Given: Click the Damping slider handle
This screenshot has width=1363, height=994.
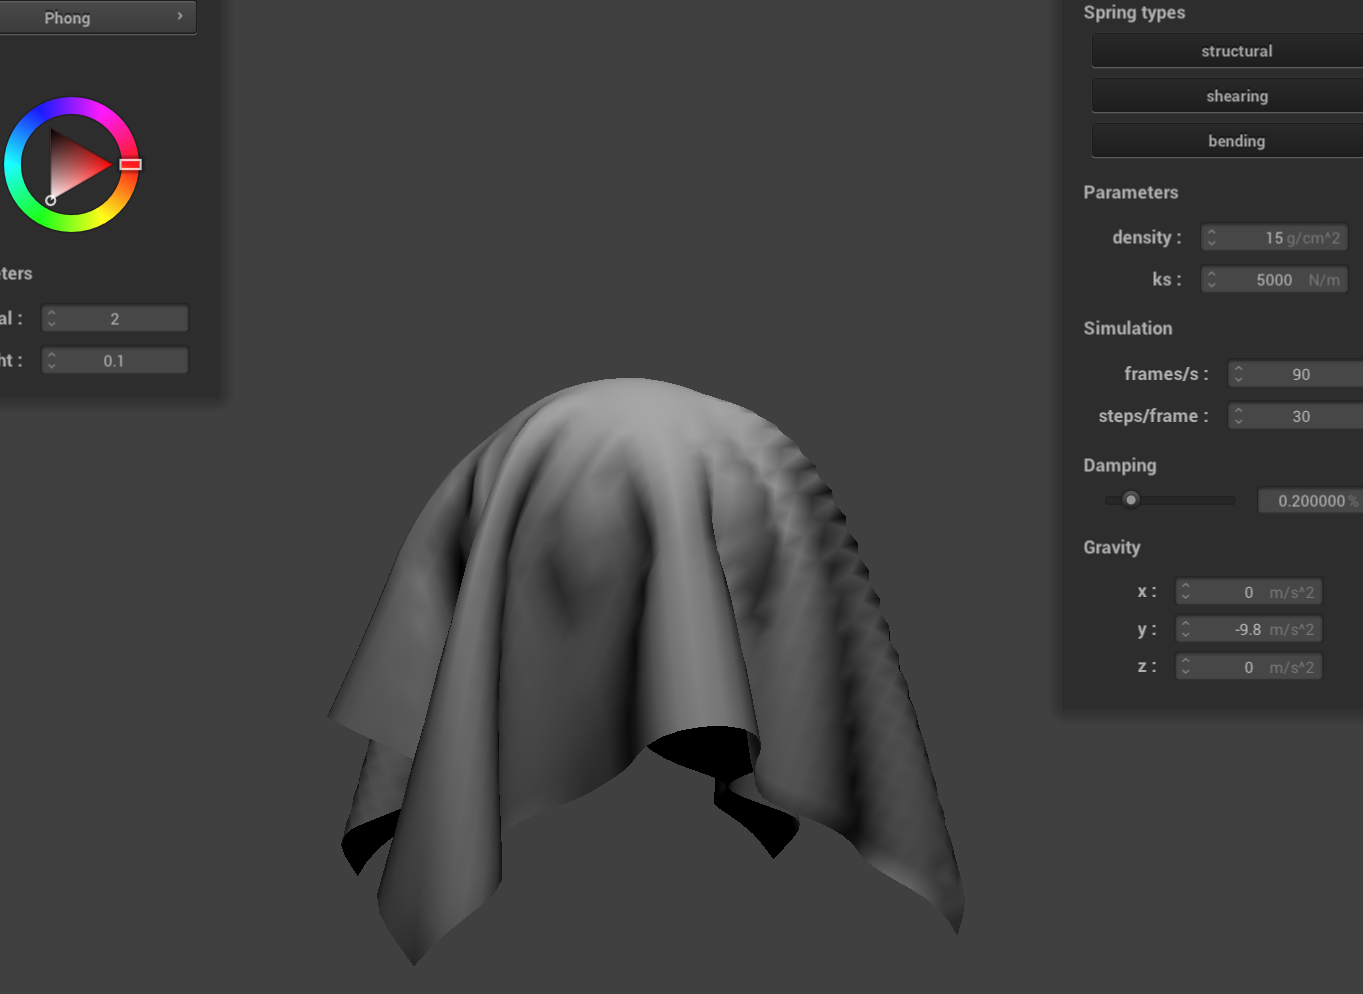Looking at the screenshot, I should pos(1131,499).
